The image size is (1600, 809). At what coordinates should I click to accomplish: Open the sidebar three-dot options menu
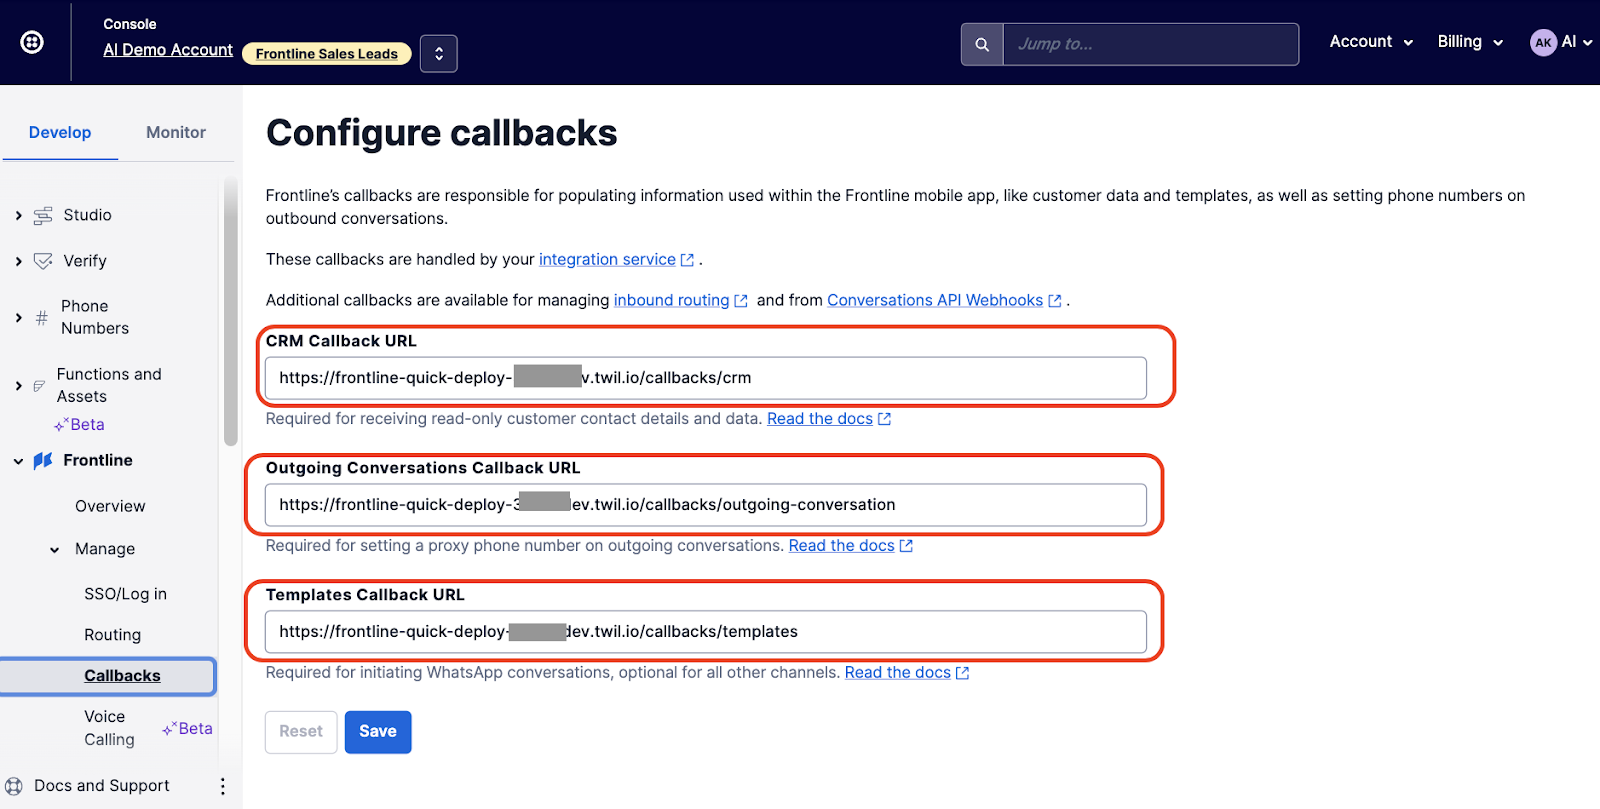click(x=222, y=786)
